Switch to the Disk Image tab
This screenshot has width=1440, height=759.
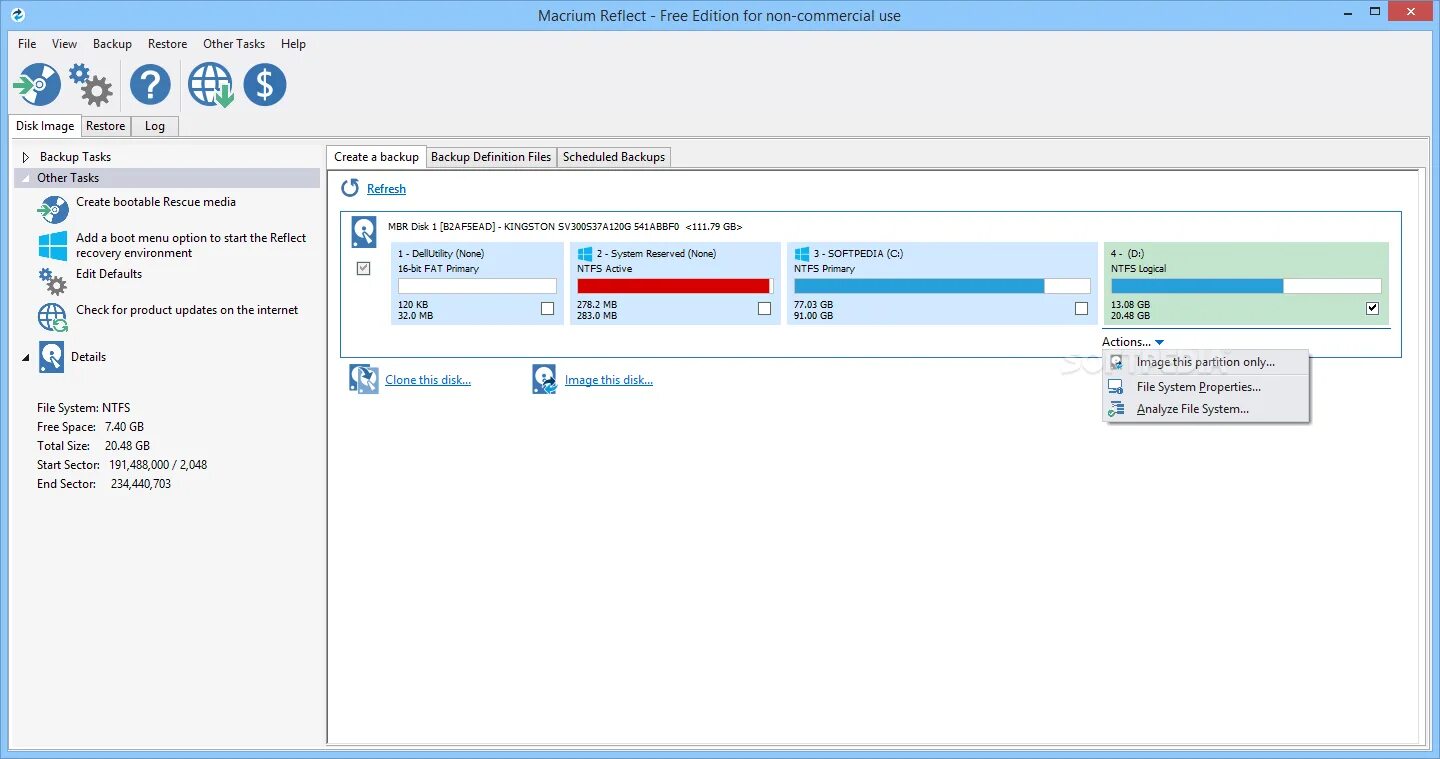point(45,126)
